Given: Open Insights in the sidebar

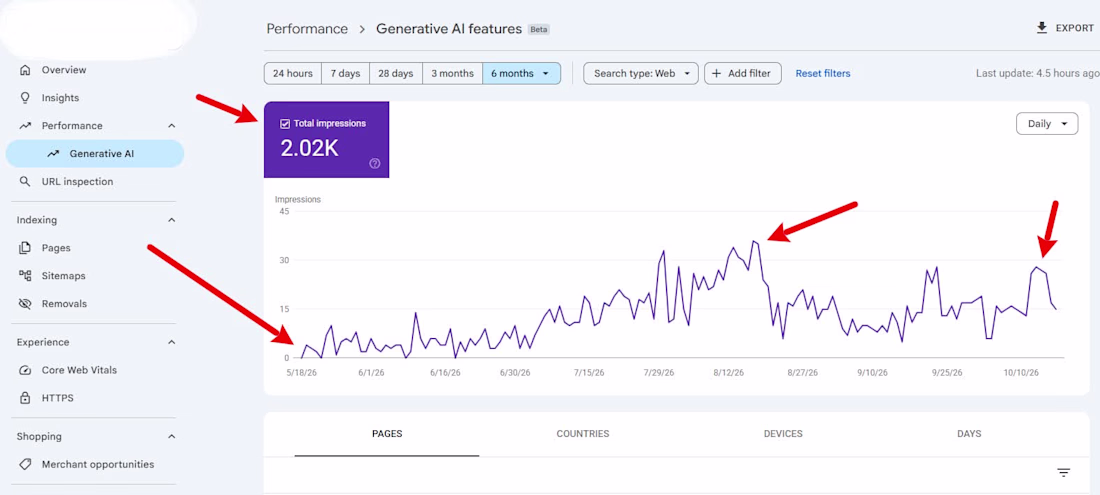Looking at the screenshot, I should [x=60, y=98].
